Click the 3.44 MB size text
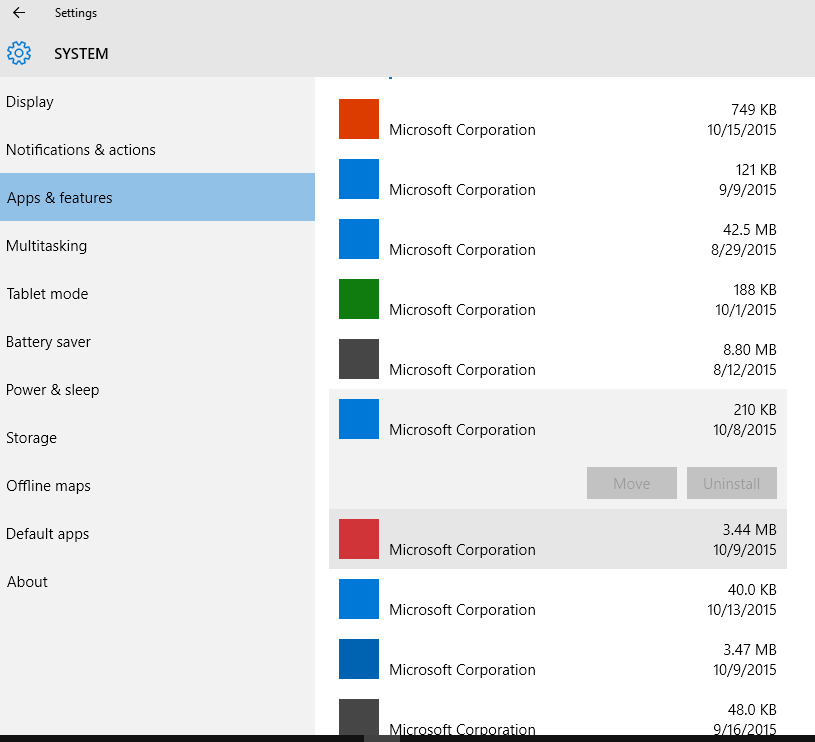The height and width of the screenshot is (742, 815). tap(750, 529)
